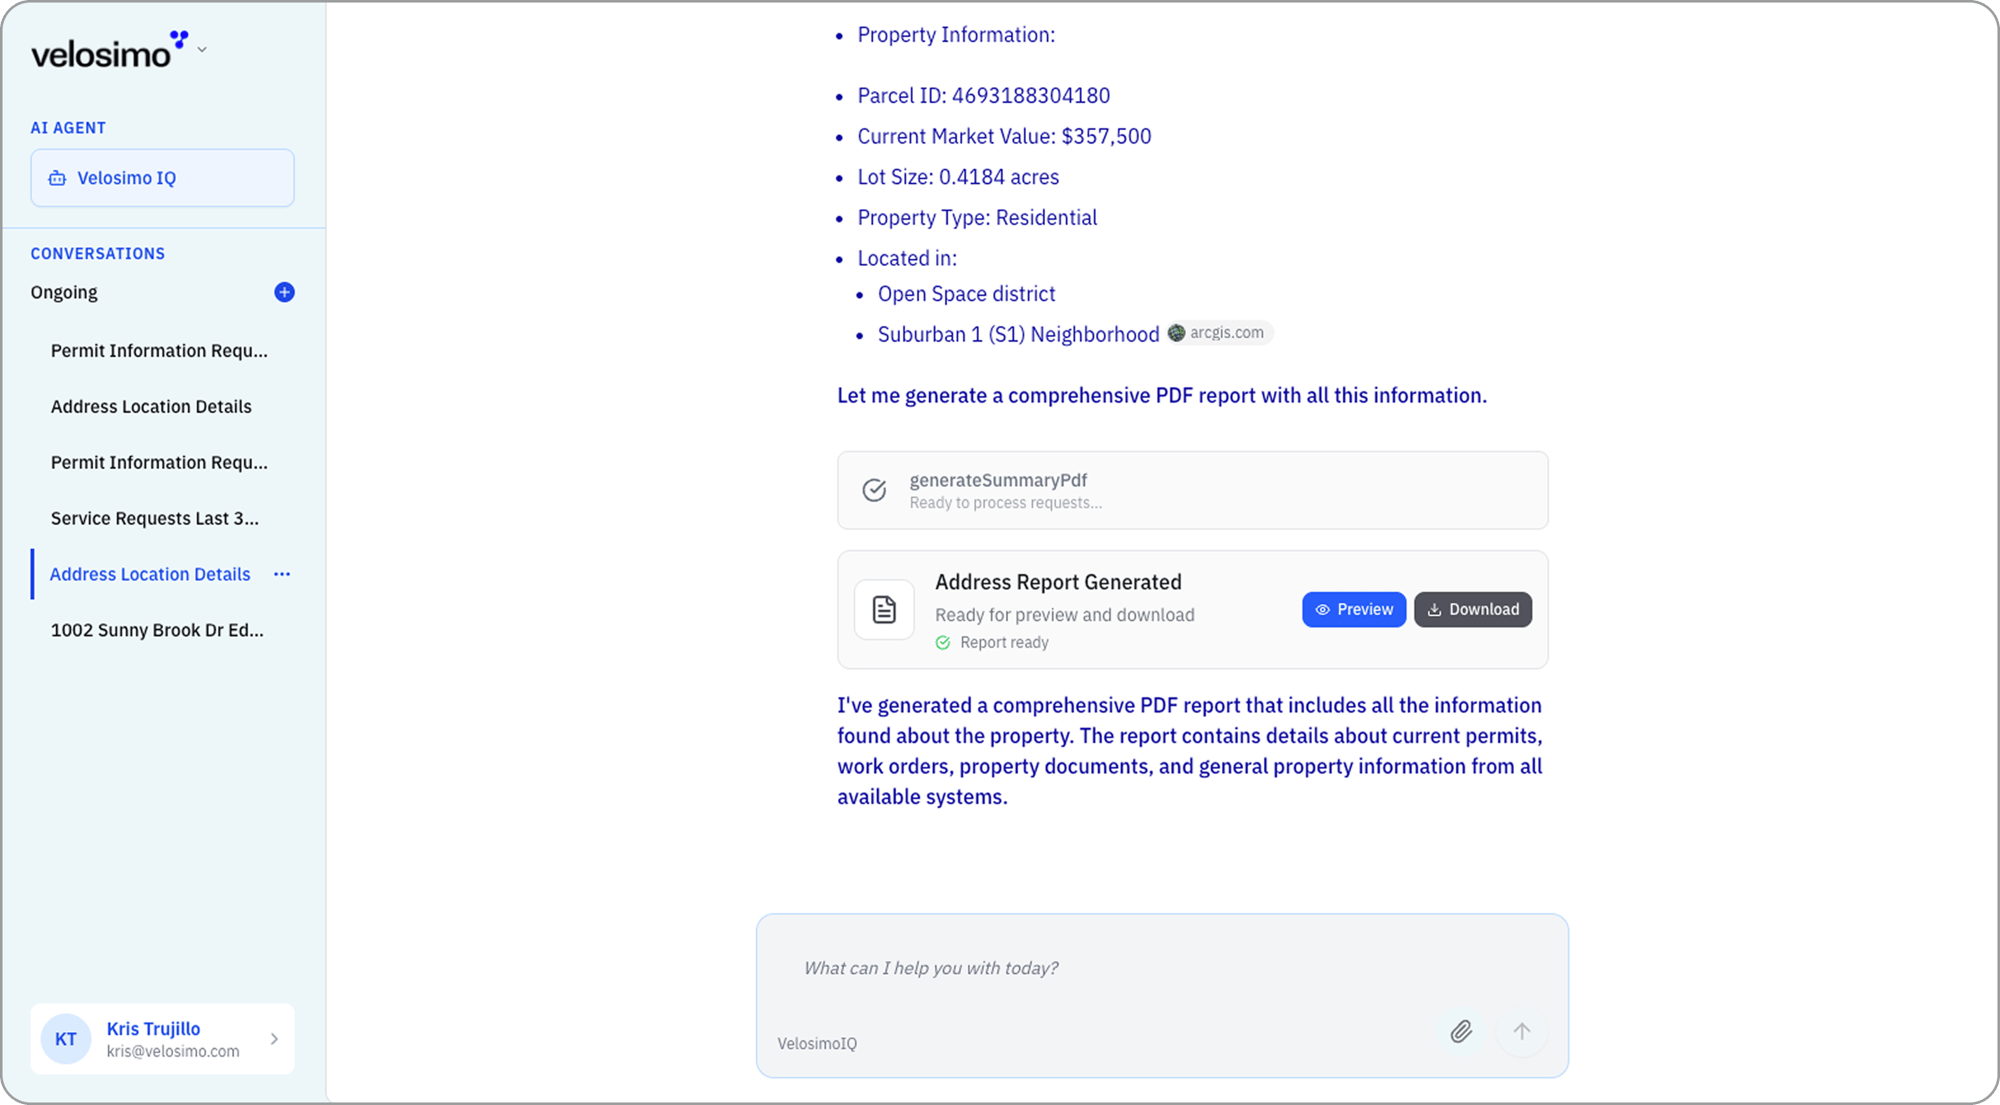The image size is (2000, 1105).
Task: Expand Kris Trujillo account chevron
Action: [x=274, y=1039]
